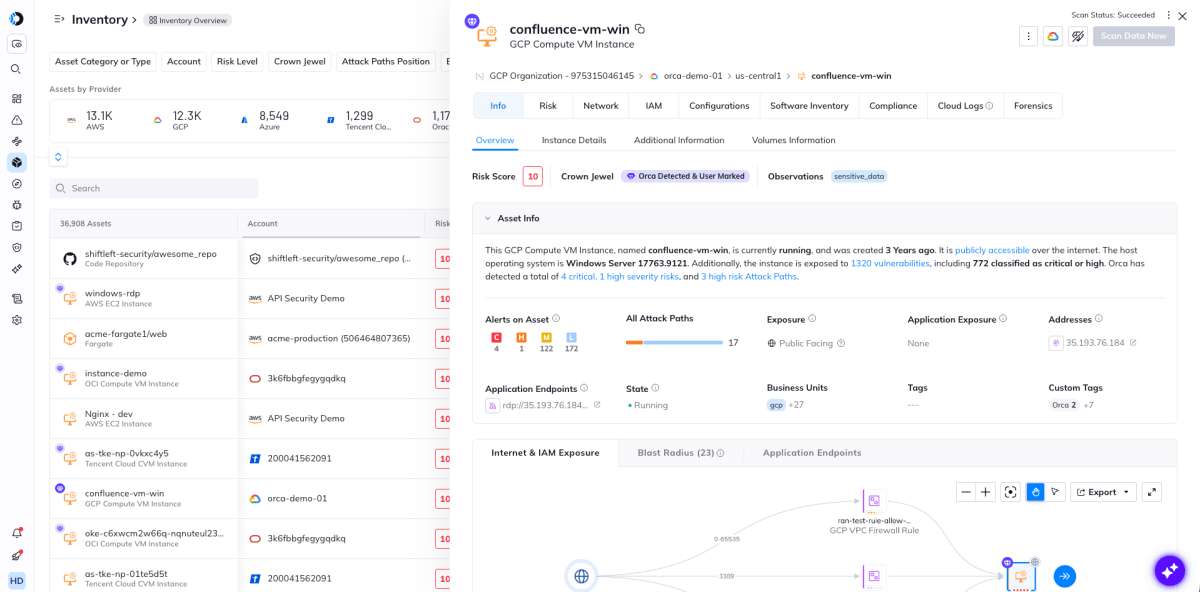Open the 3 high risk Attack Paths link

coord(749,276)
